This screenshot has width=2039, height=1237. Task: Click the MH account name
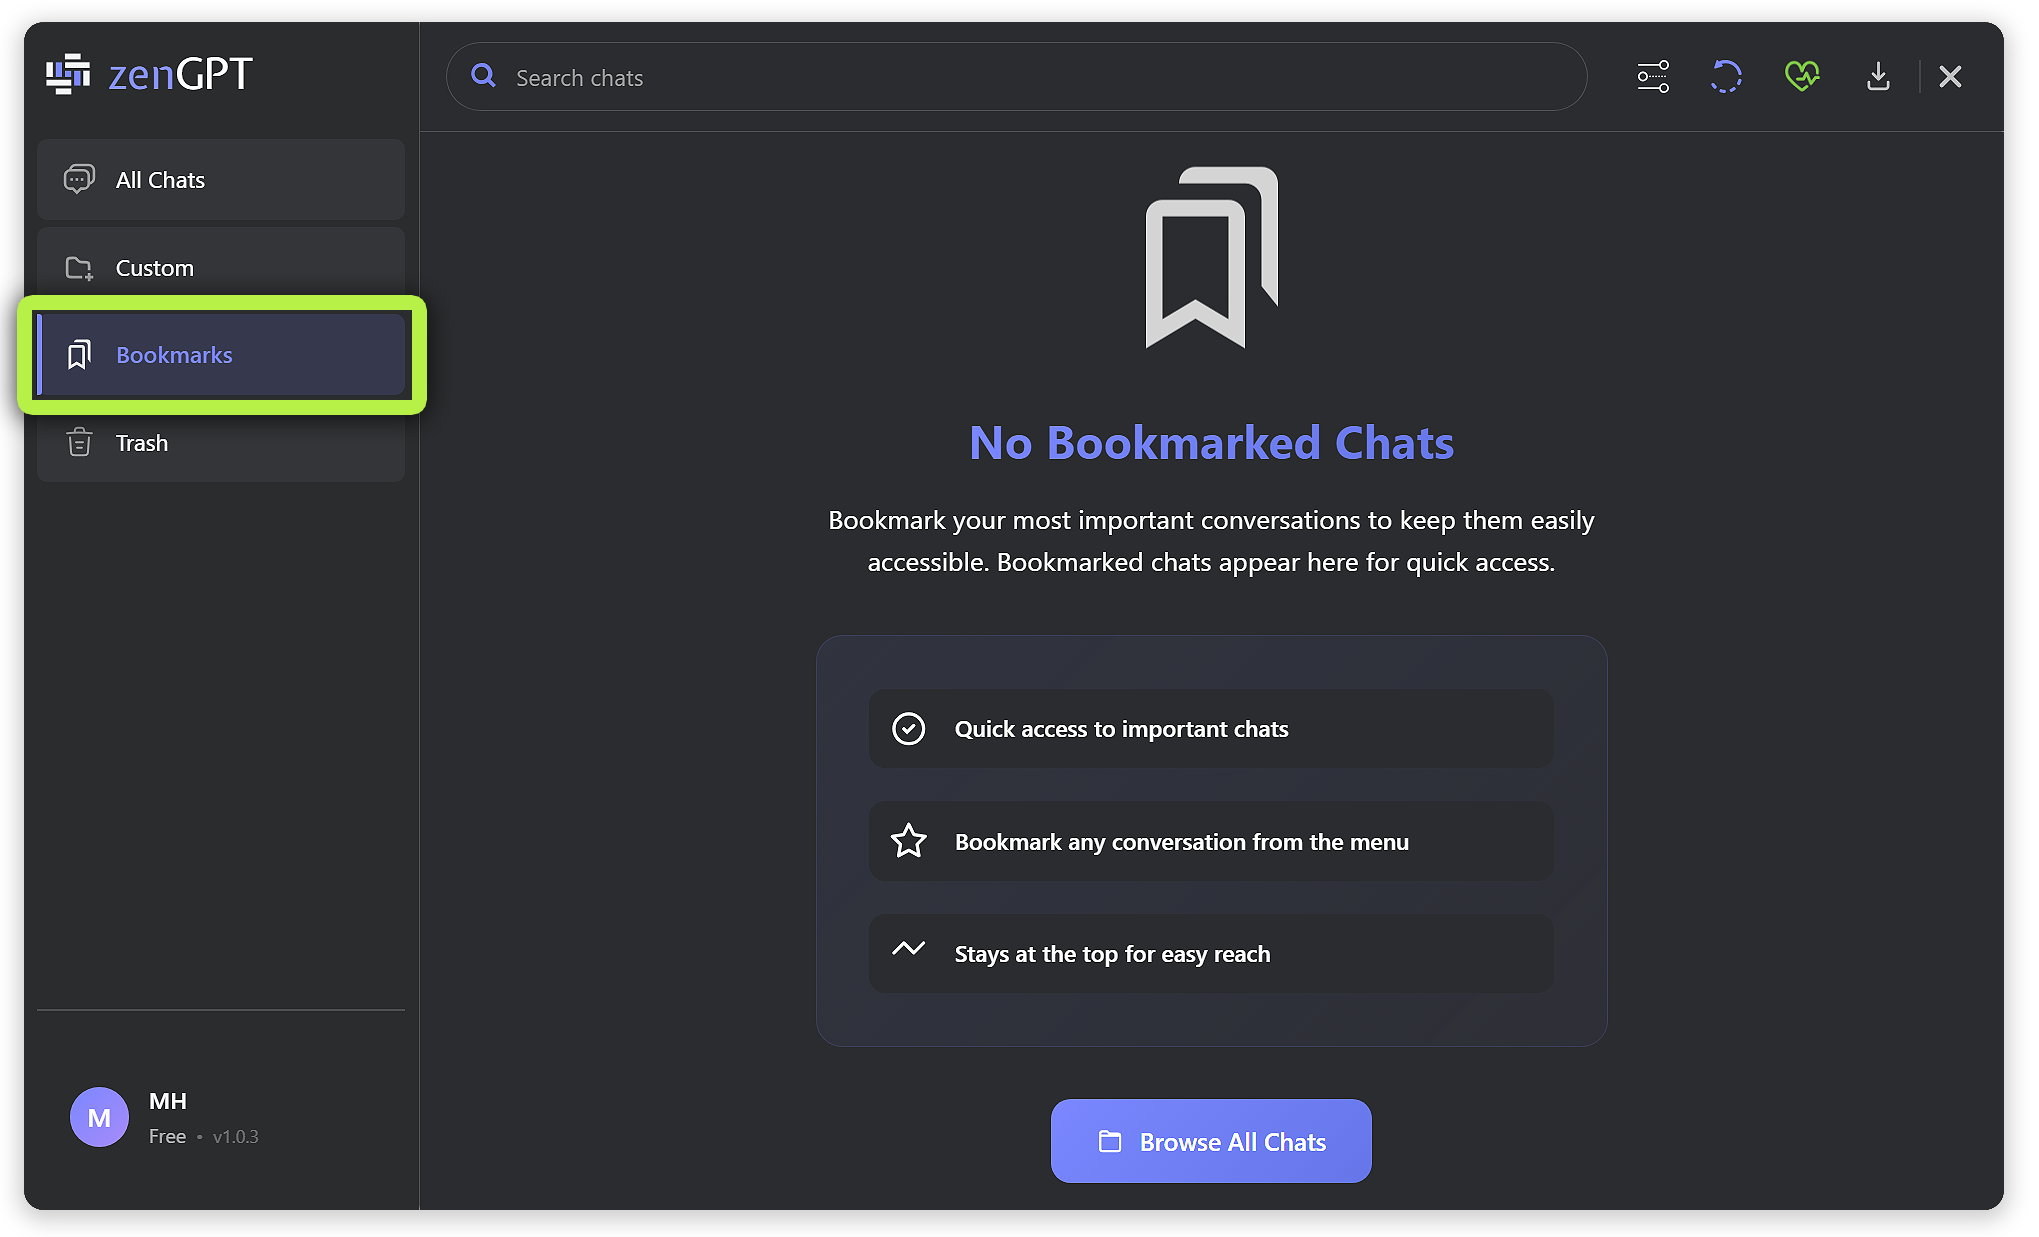point(168,1101)
